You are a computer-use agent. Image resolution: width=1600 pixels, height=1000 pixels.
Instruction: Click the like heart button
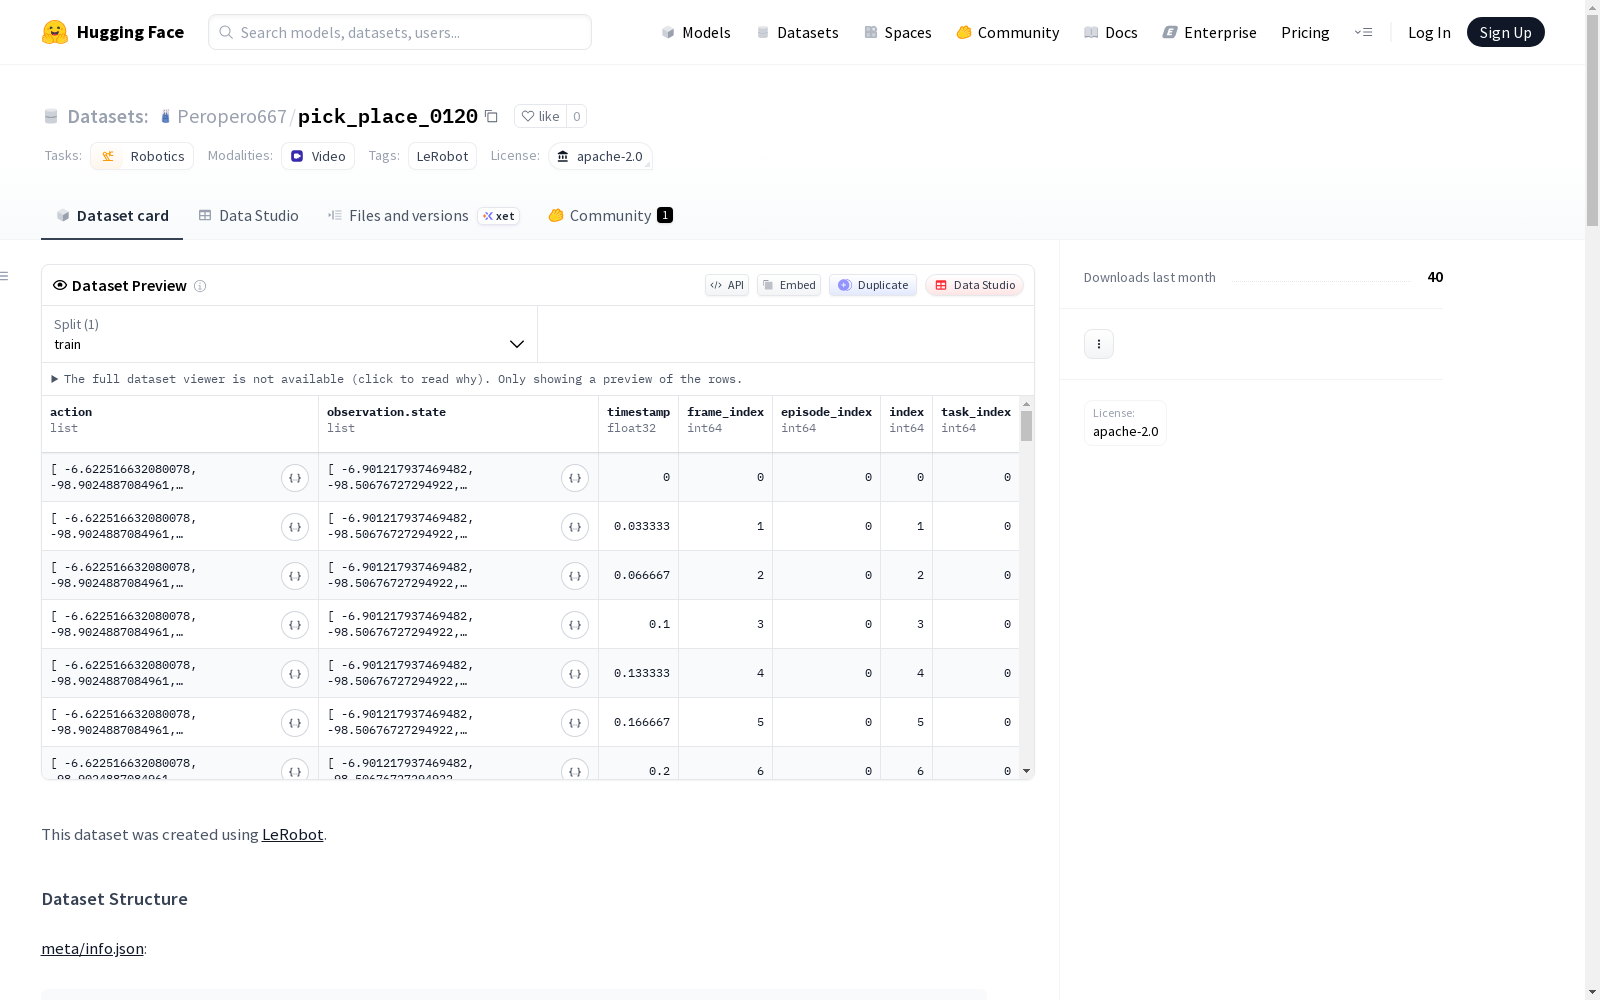(x=540, y=116)
